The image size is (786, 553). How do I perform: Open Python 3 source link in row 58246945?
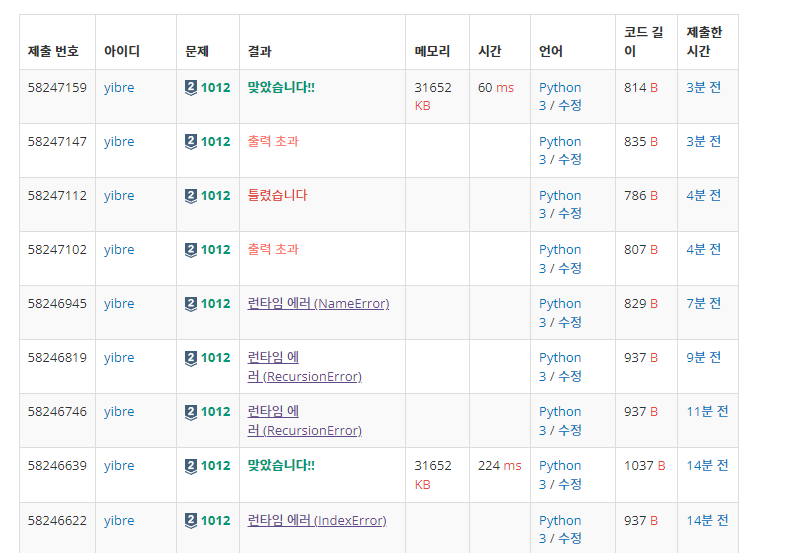[560, 313]
